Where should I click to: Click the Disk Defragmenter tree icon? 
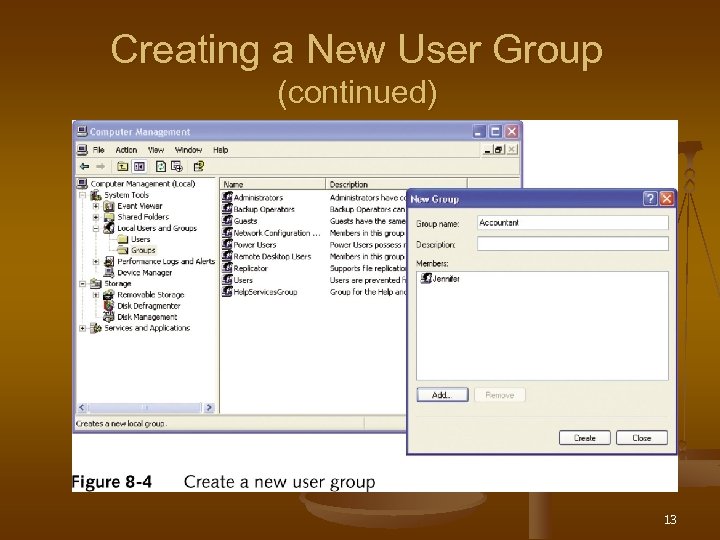click(x=109, y=306)
